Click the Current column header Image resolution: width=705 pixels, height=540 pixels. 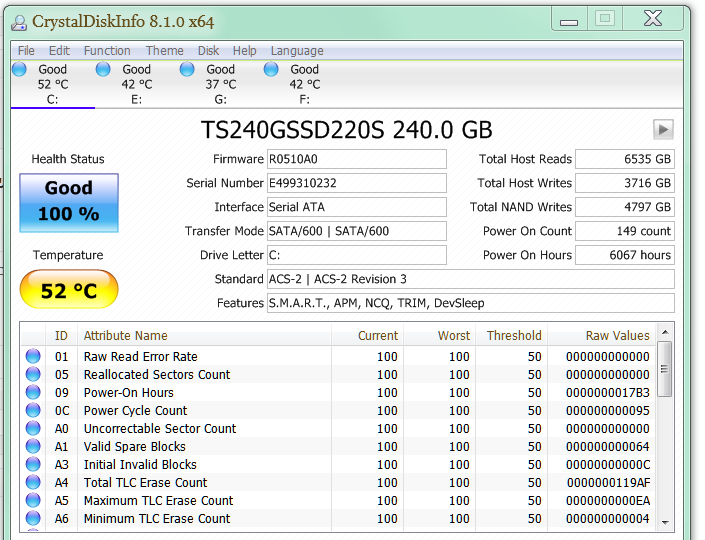367,335
